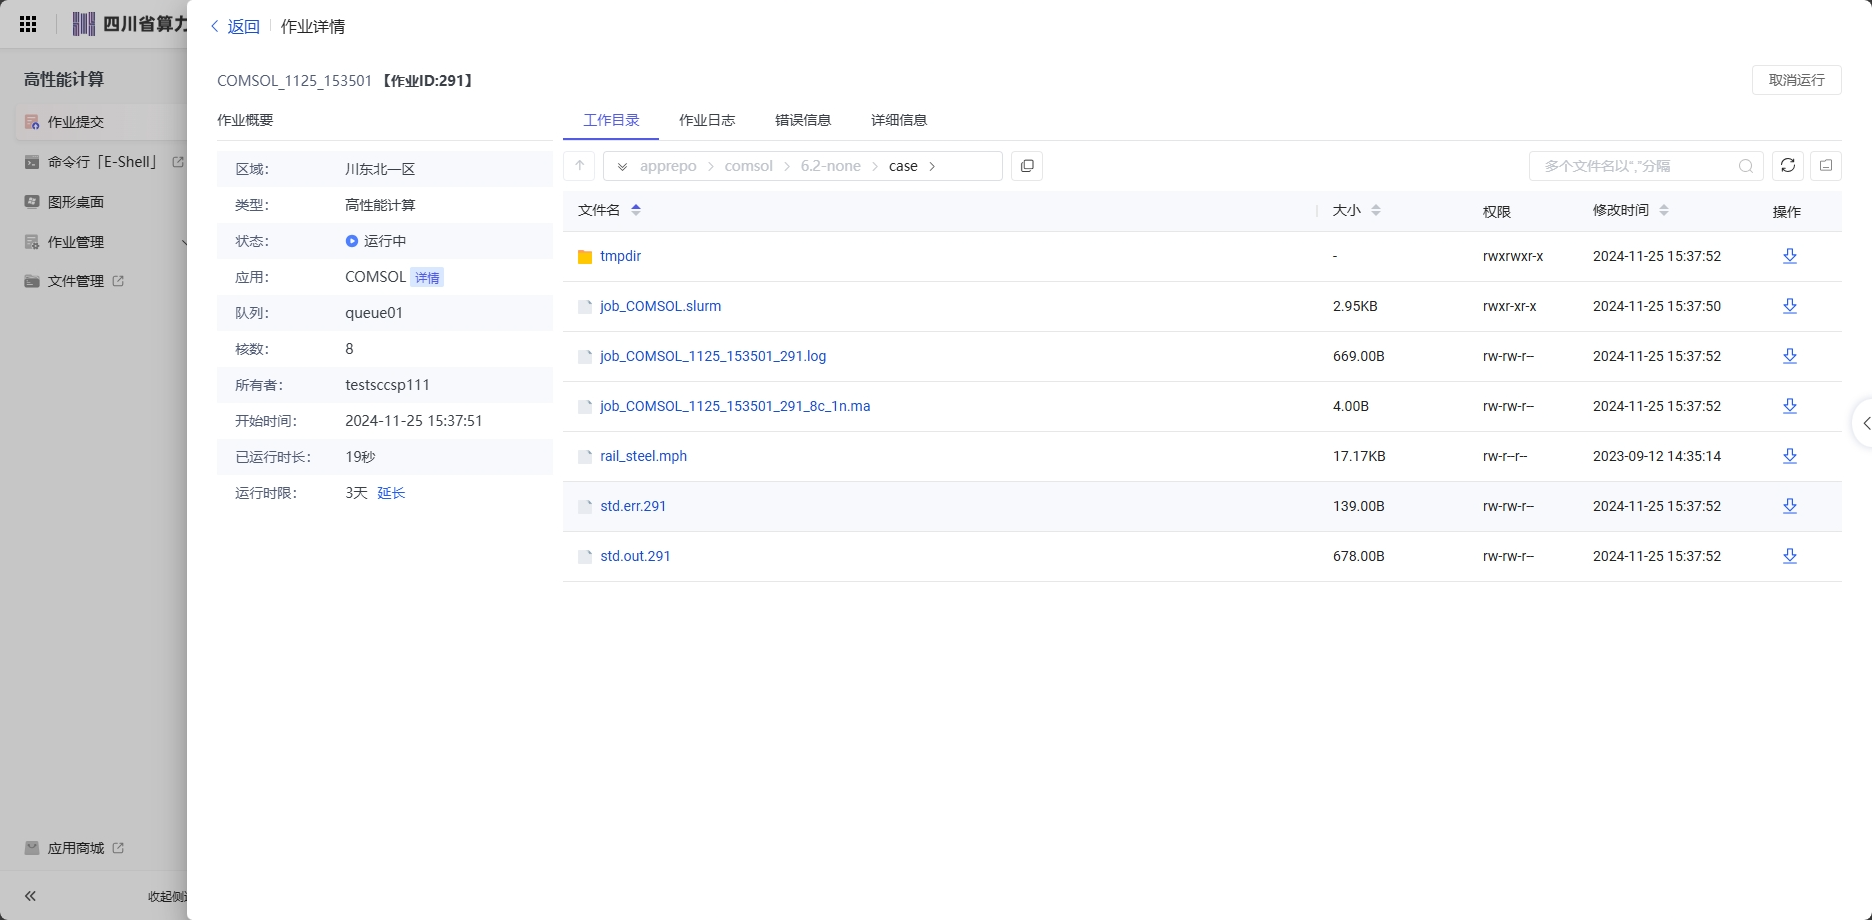Click the 四川省算力 logo

pos(130,24)
